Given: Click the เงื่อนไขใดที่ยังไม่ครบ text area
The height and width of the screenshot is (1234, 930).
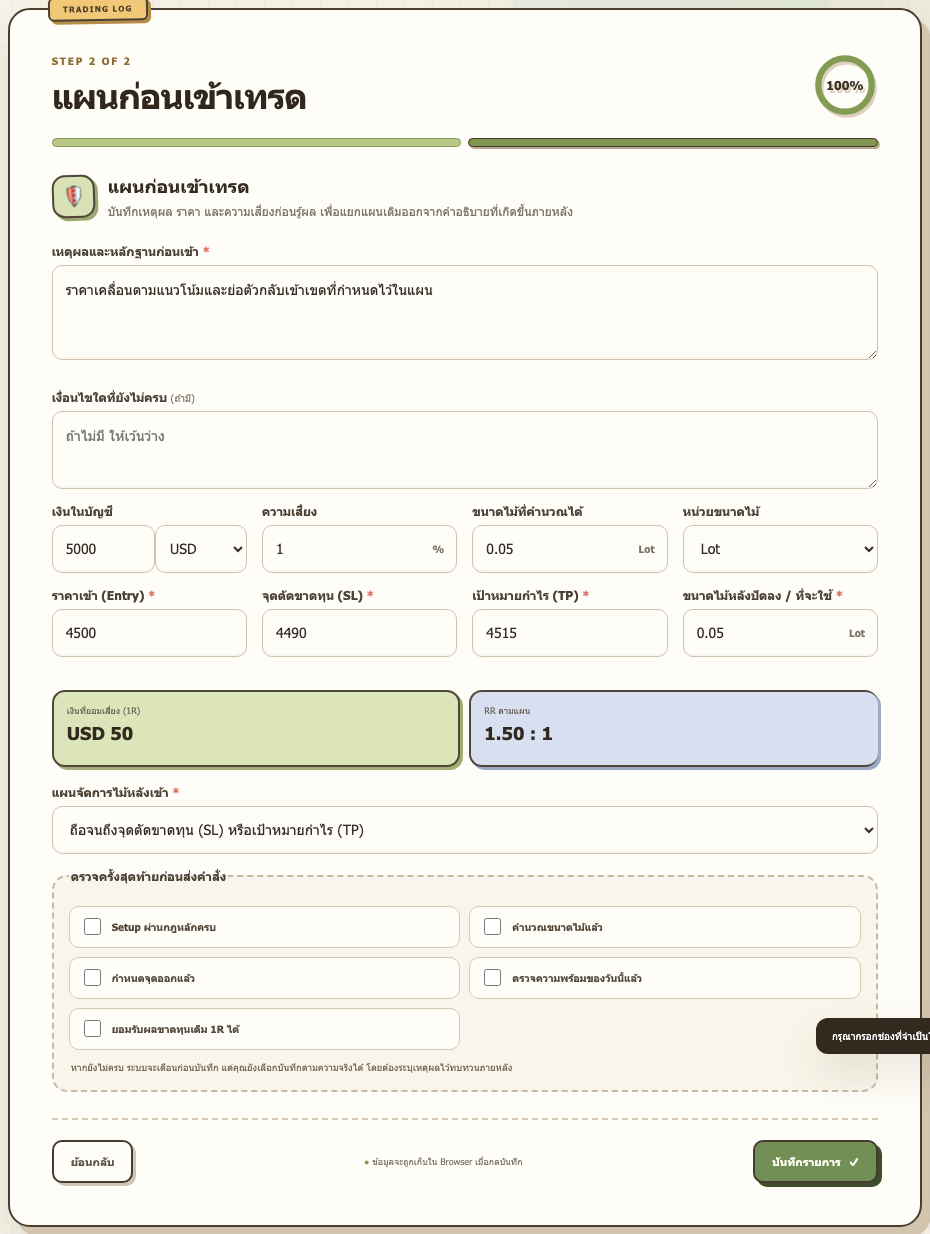Looking at the screenshot, I should [465, 450].
